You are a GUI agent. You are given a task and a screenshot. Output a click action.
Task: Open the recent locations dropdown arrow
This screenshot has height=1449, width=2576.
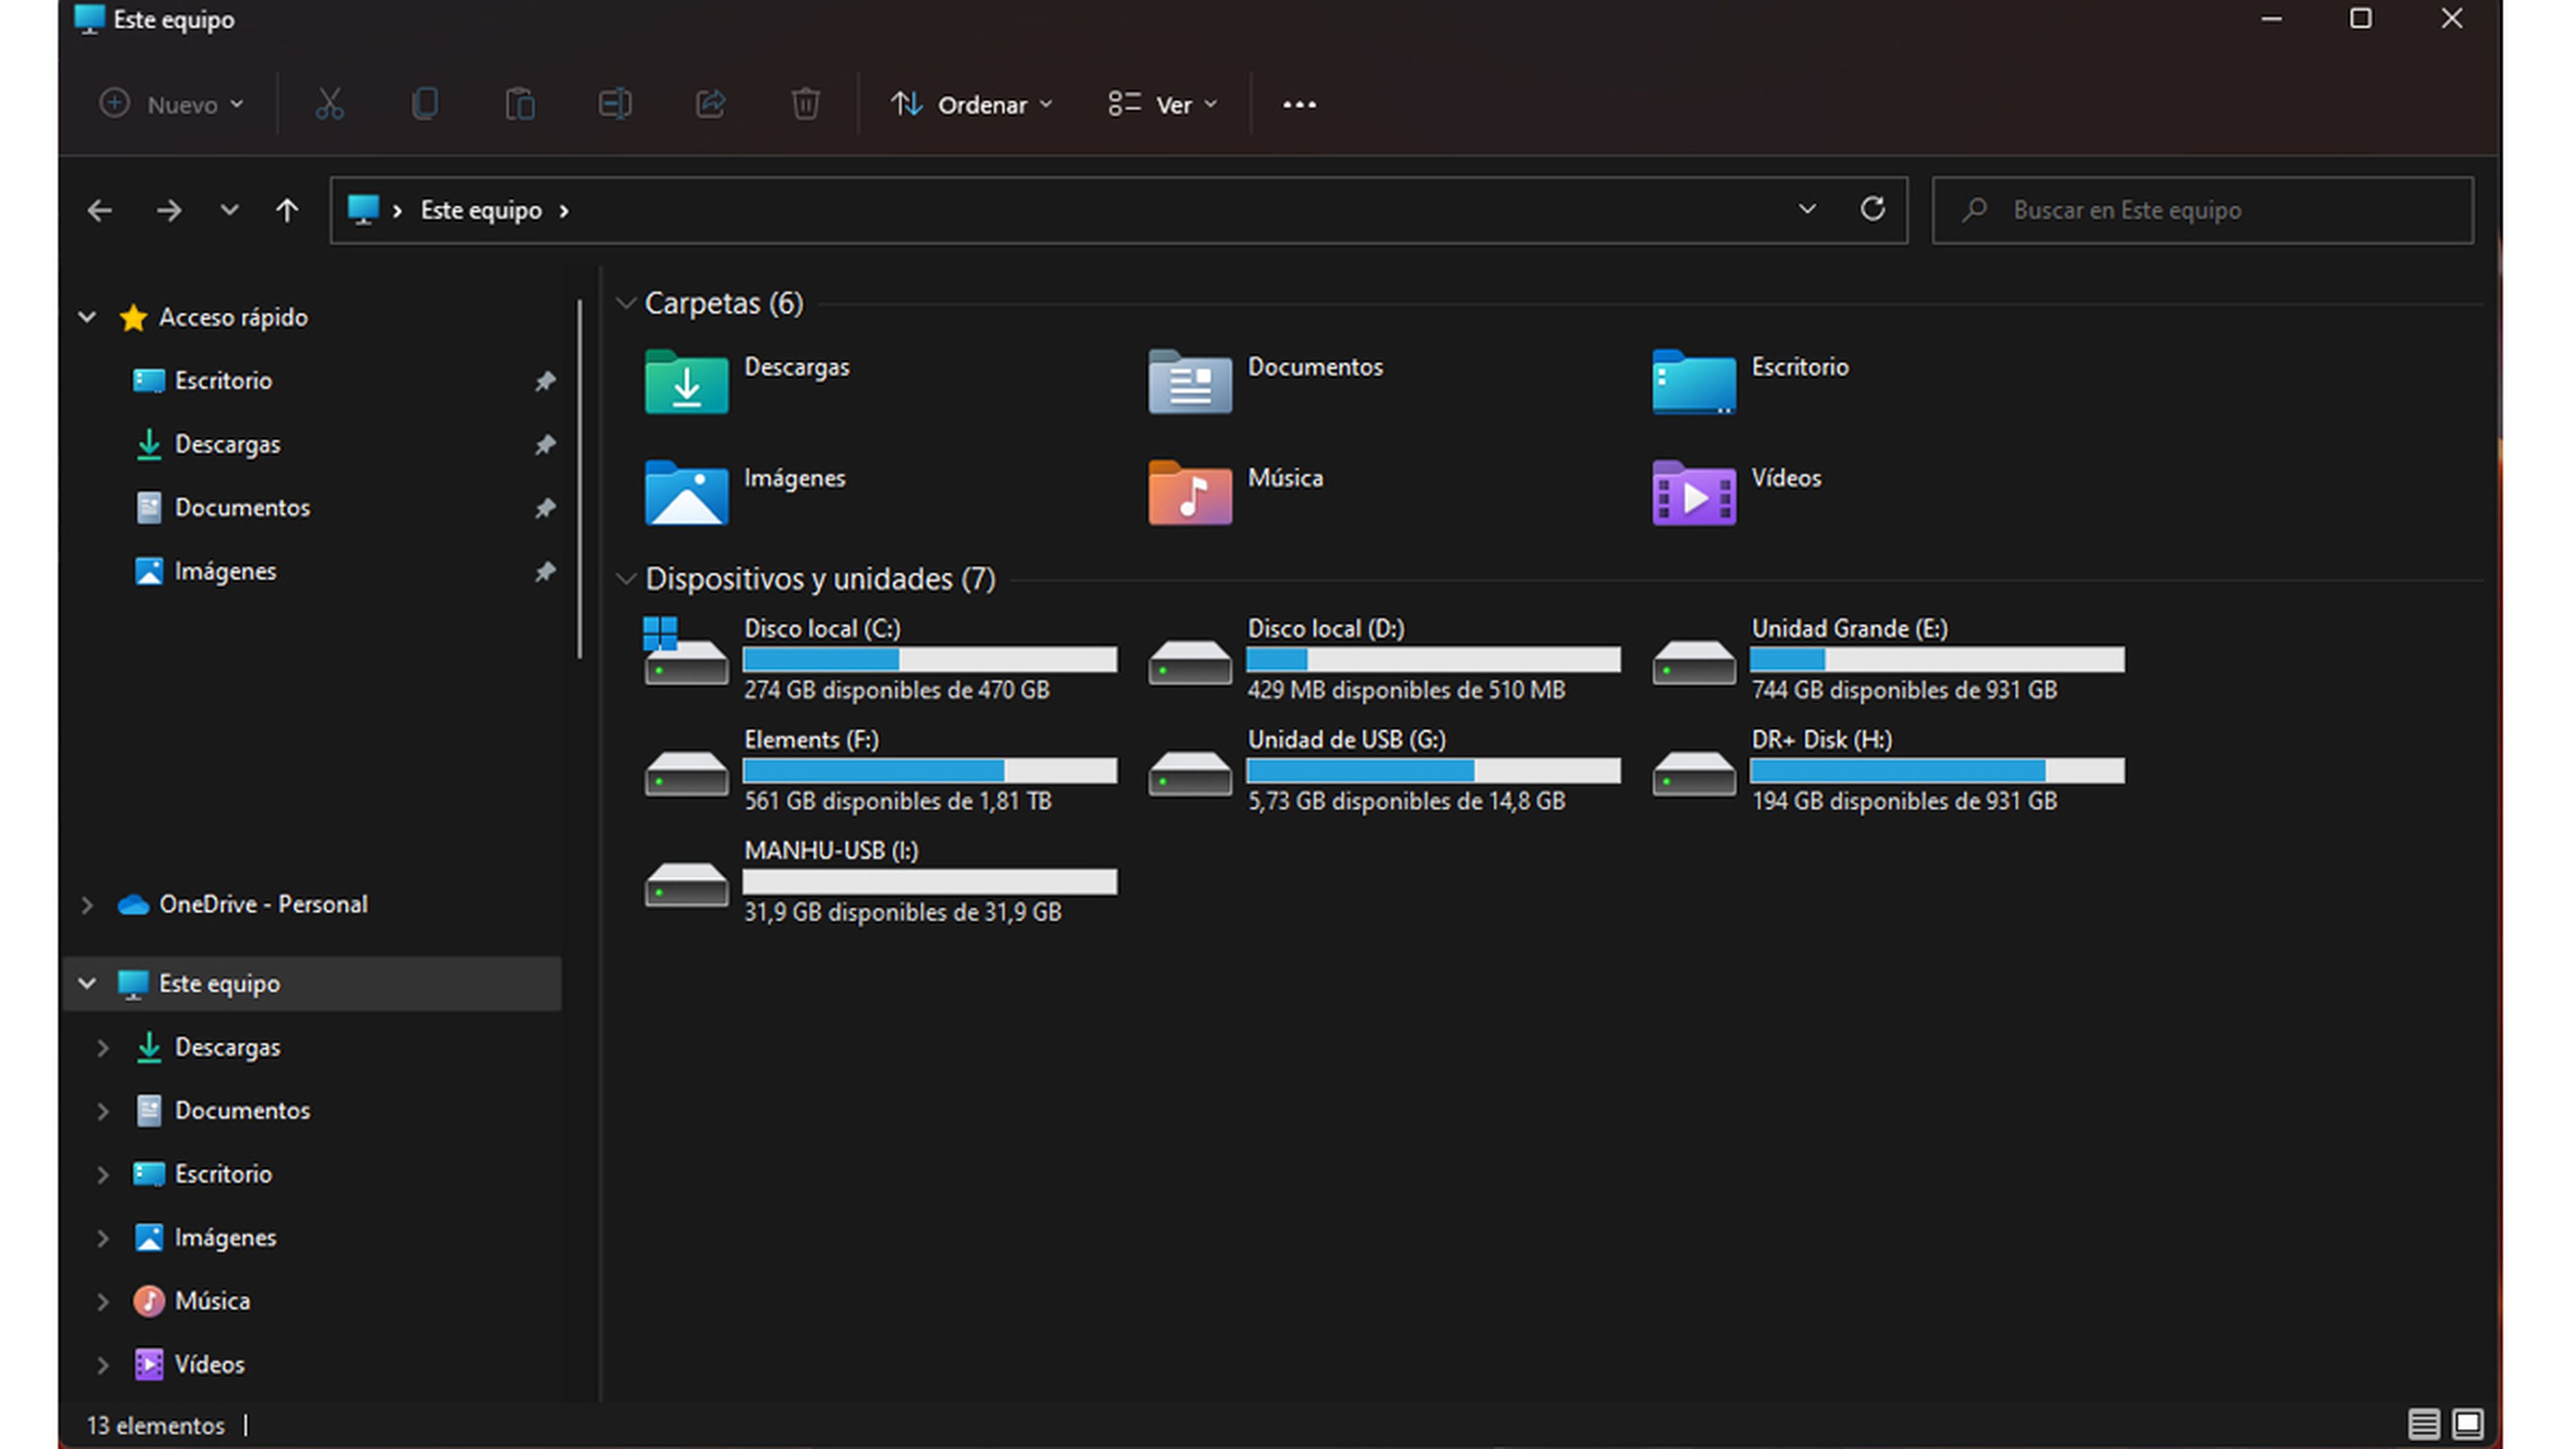click(229, 210)
